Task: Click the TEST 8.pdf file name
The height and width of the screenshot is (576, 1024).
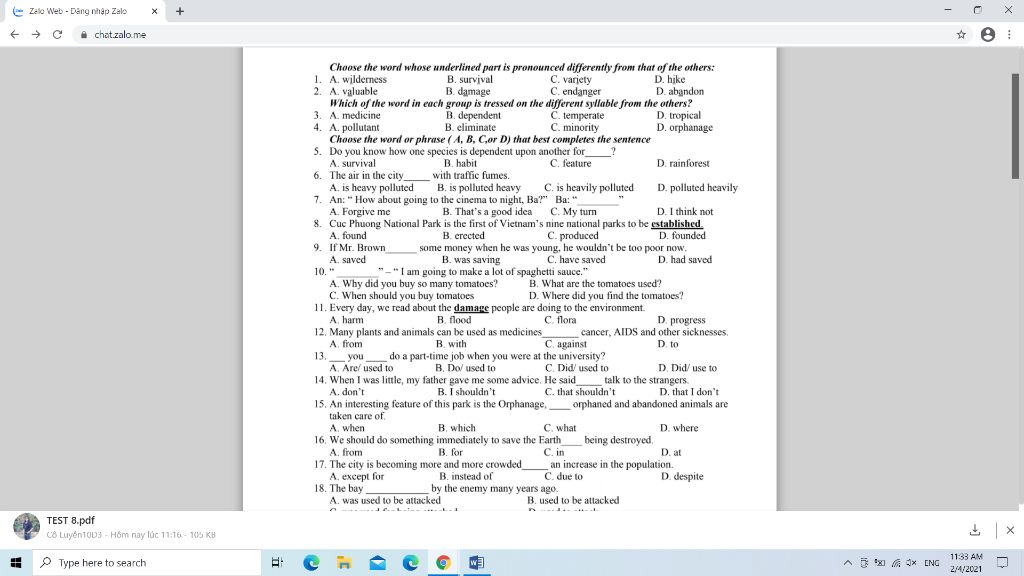Action: pos(71,520)
